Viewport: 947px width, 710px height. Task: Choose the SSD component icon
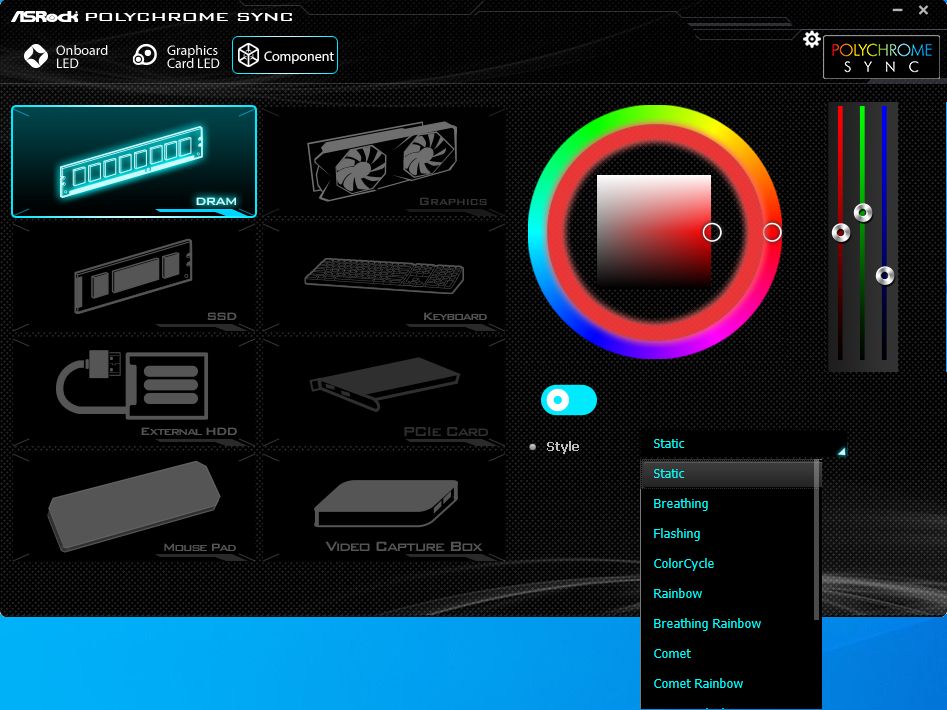tap(134, 277)
